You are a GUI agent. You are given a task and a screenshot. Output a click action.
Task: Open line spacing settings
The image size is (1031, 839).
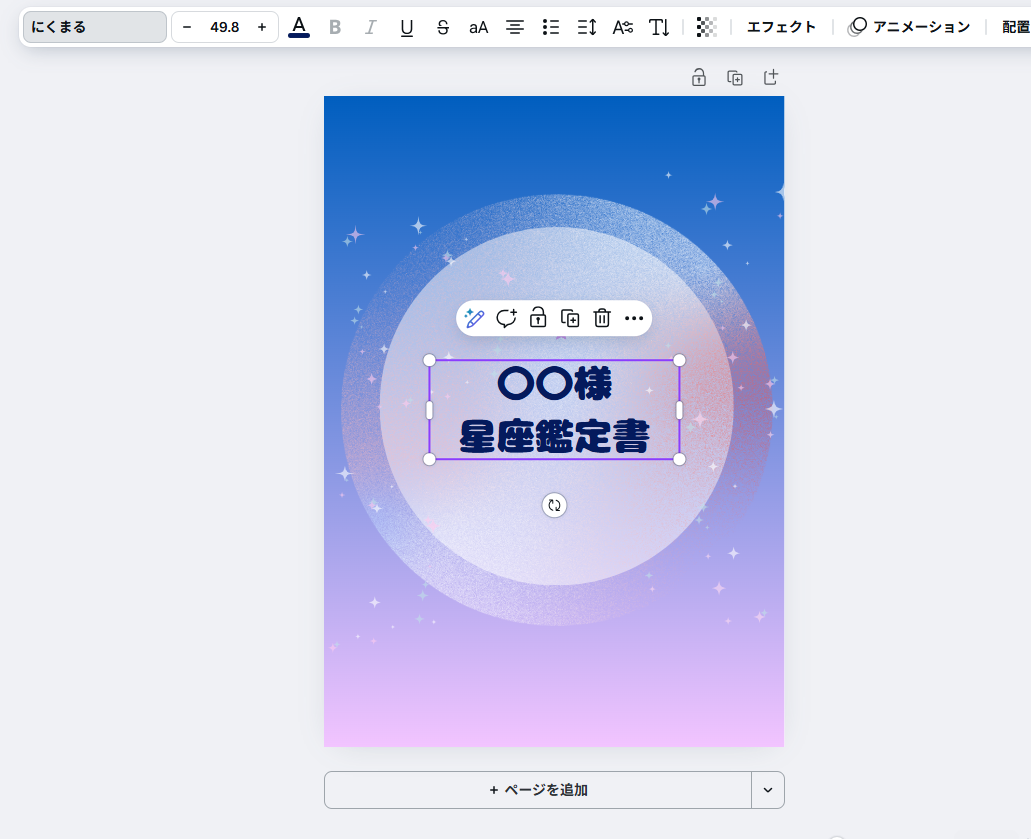pos(587,27)
